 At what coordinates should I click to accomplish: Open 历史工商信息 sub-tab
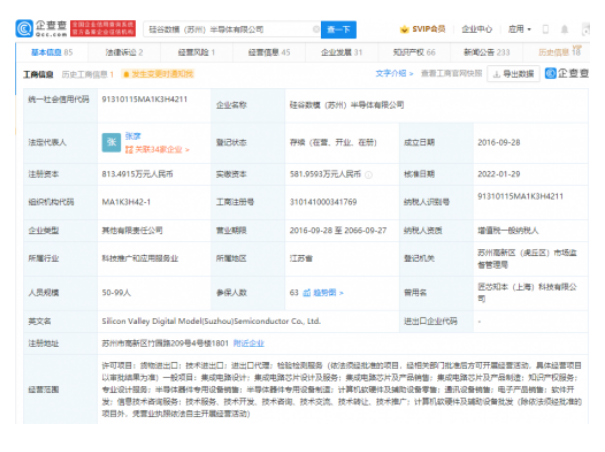coord(88,74)
